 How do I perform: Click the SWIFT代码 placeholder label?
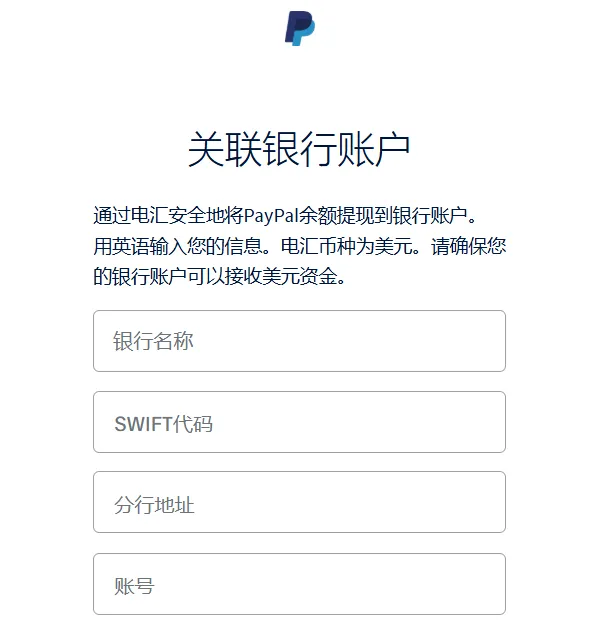pyautogui.click(x=164, y=424)
